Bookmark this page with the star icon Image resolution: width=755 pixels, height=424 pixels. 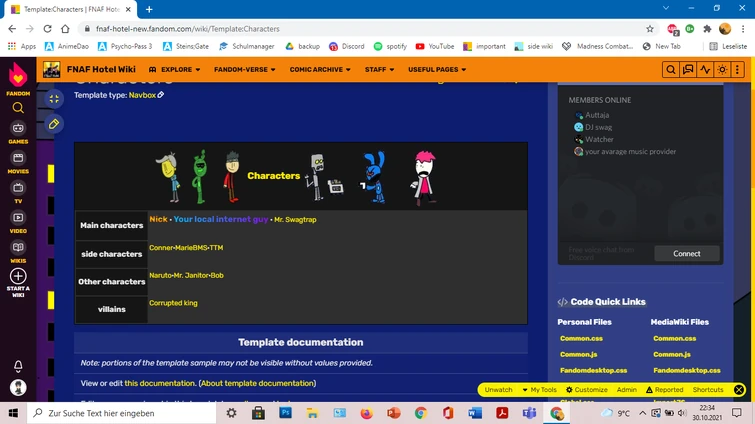650,29
